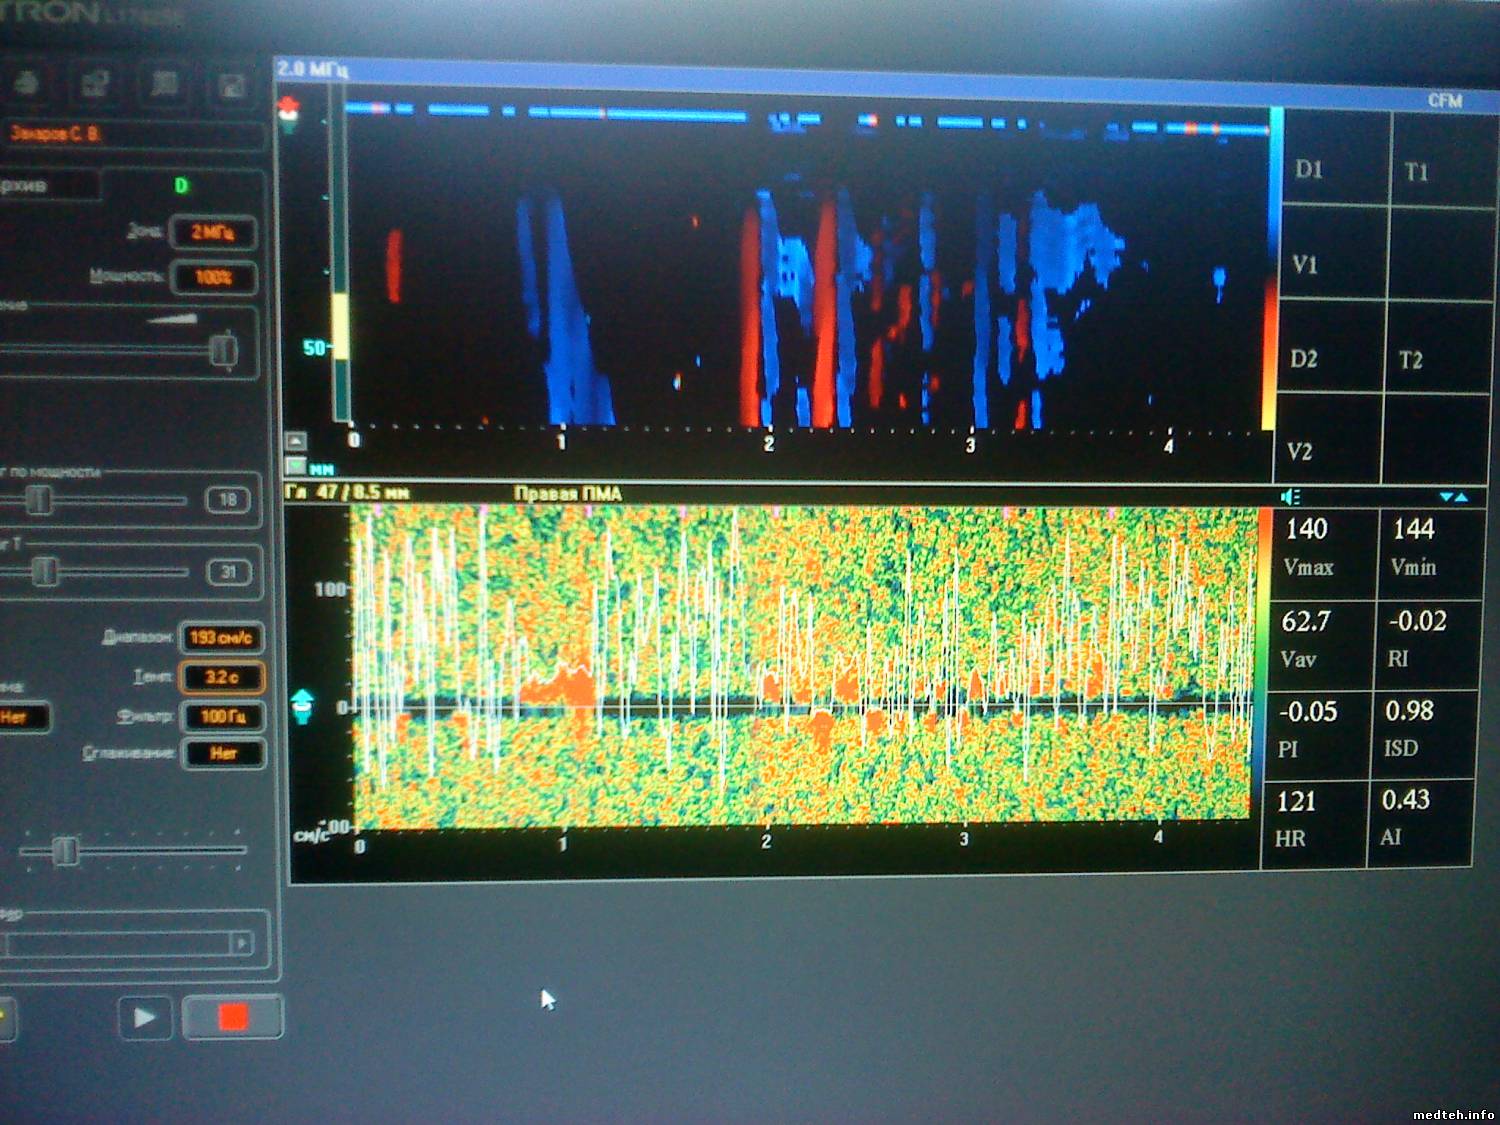The width and height of the screenshot is (1500, 1125).
Task: Click the red-green flow direction icon
Action: pos(289,113)
